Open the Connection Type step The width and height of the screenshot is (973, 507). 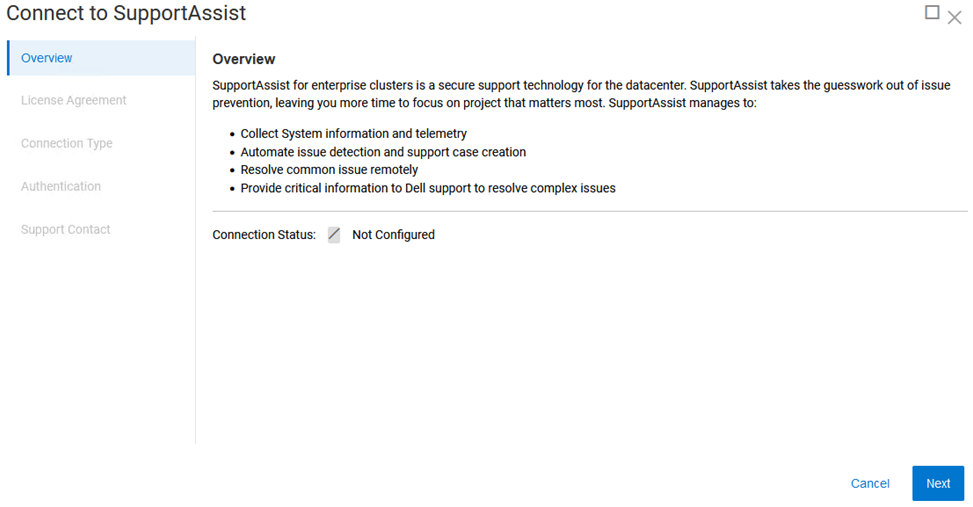pos(66,143)
